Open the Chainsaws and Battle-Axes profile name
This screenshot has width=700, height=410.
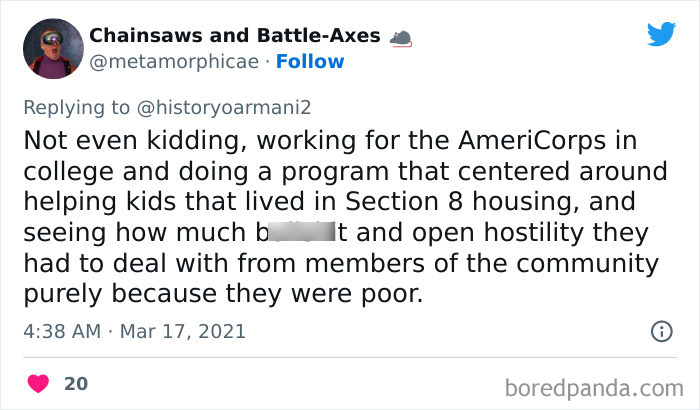click(235, 36)
